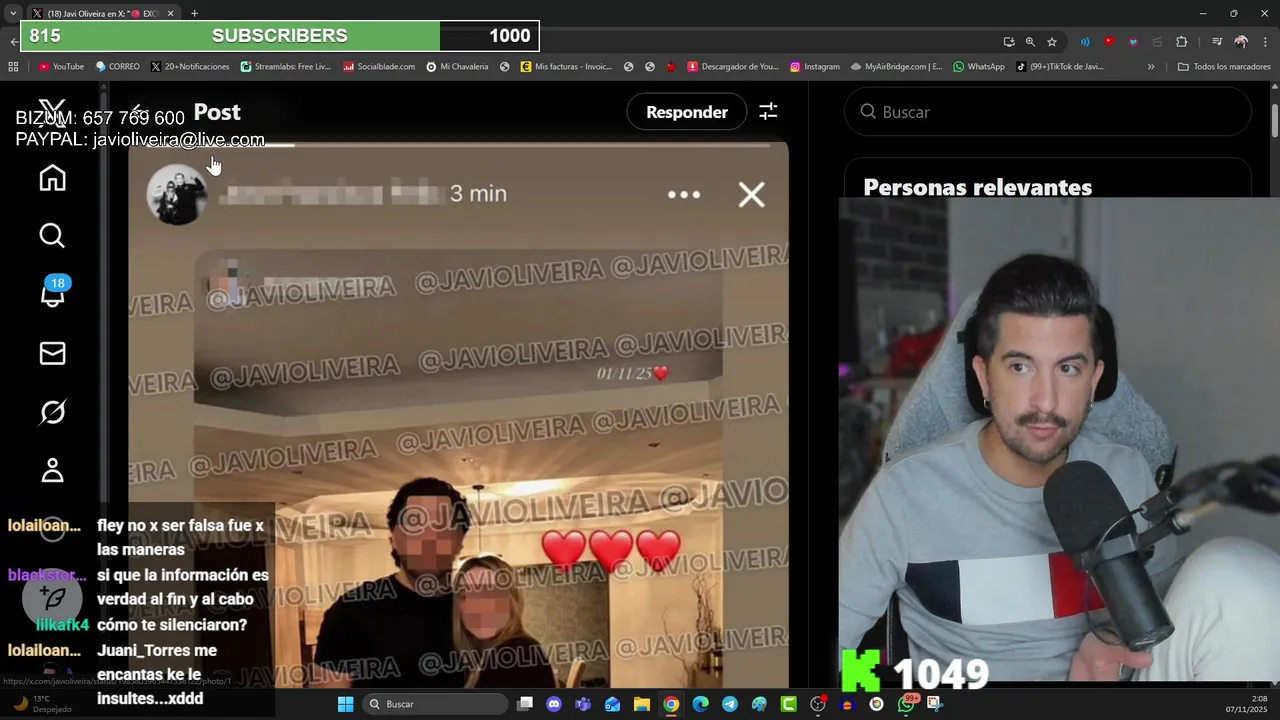The width and height of the screenshot is (1280, 720).
Task: Expand the hidden bookmarks chevron
Action: [x=1151, y=67]
